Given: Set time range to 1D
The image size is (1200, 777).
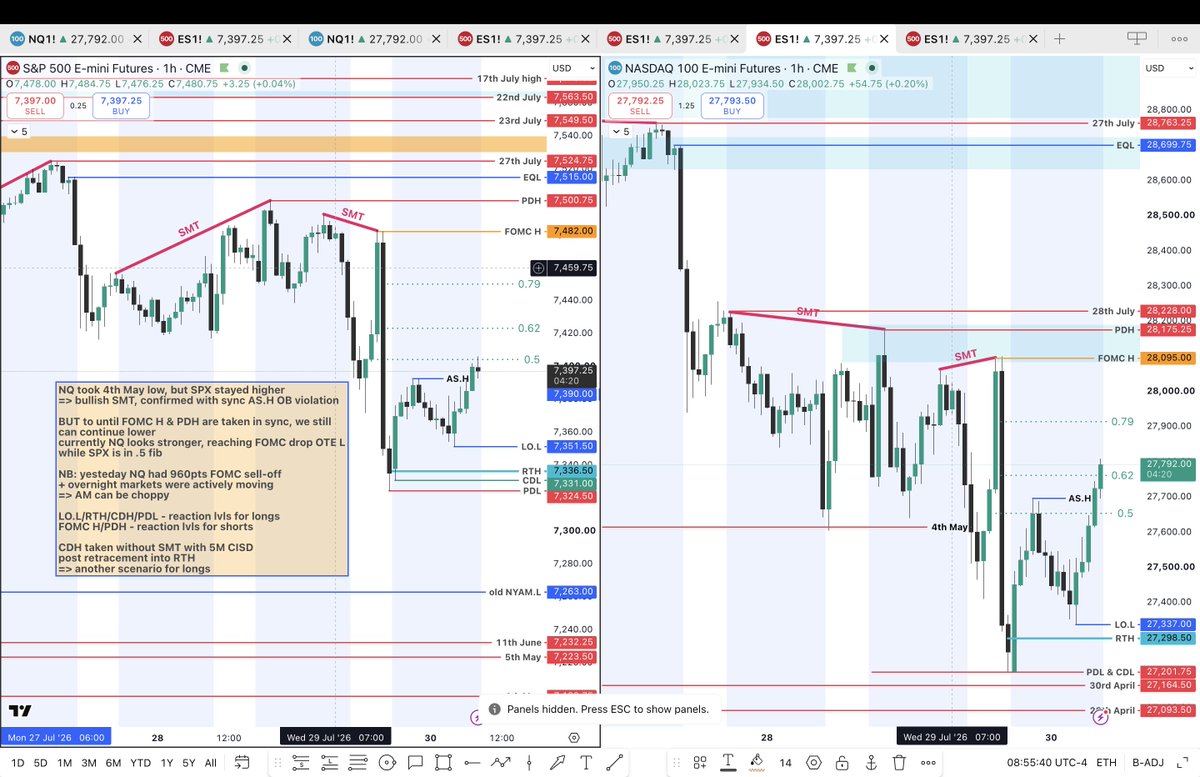Looking at the screenshot, I should tap(18, 762).
